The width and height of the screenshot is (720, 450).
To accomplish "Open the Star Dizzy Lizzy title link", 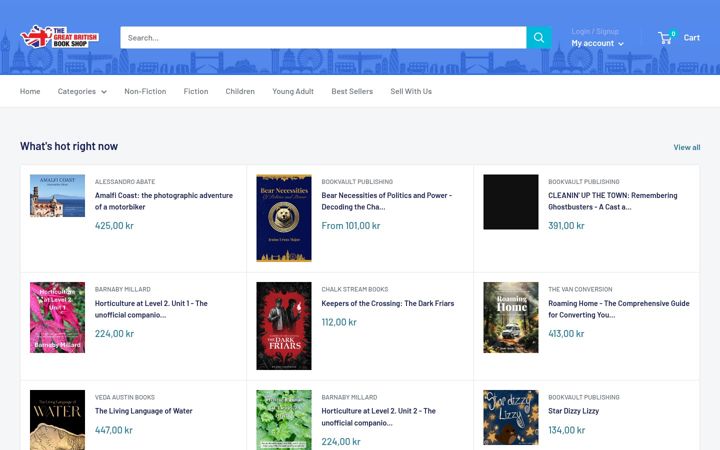I will pos(574,411).
